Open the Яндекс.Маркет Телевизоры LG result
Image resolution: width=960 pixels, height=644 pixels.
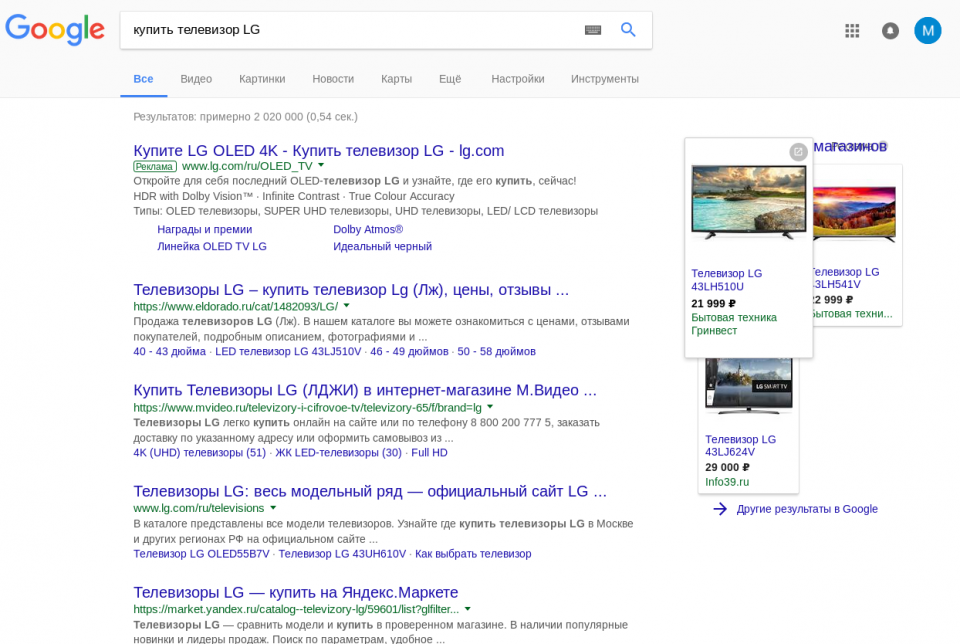[x=296, y=592]
